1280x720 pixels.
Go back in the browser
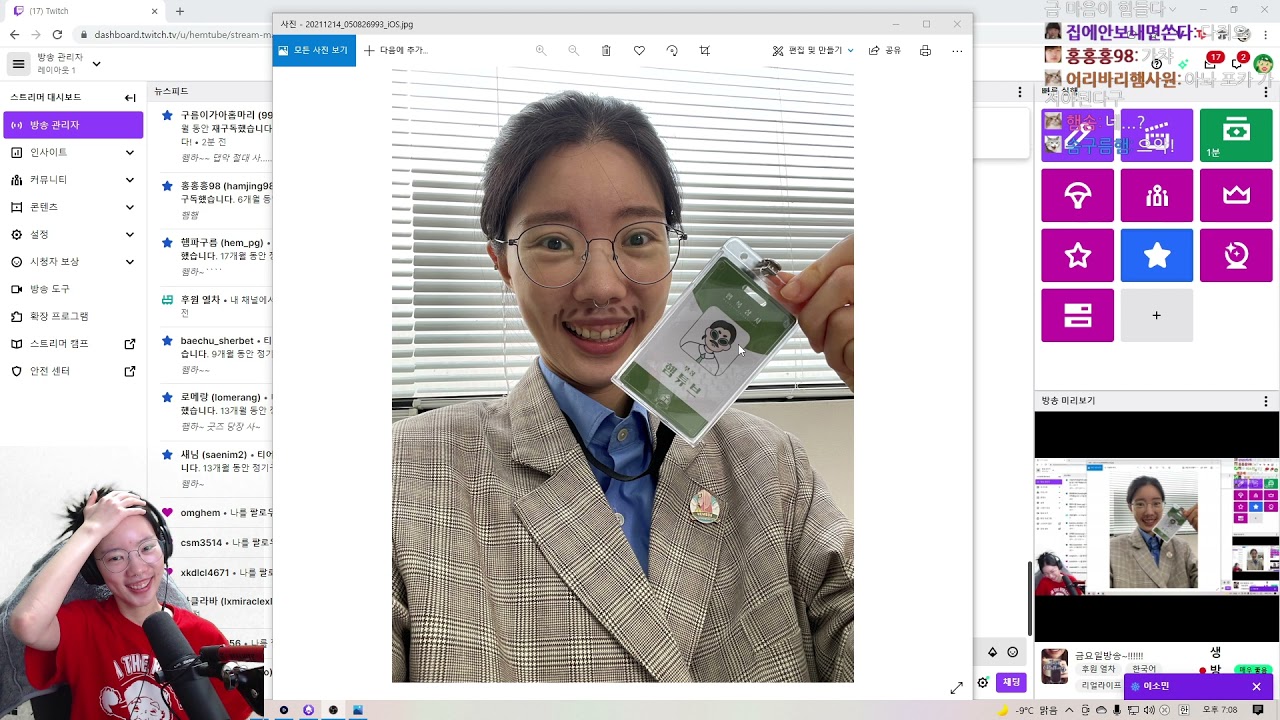[14, 34]
